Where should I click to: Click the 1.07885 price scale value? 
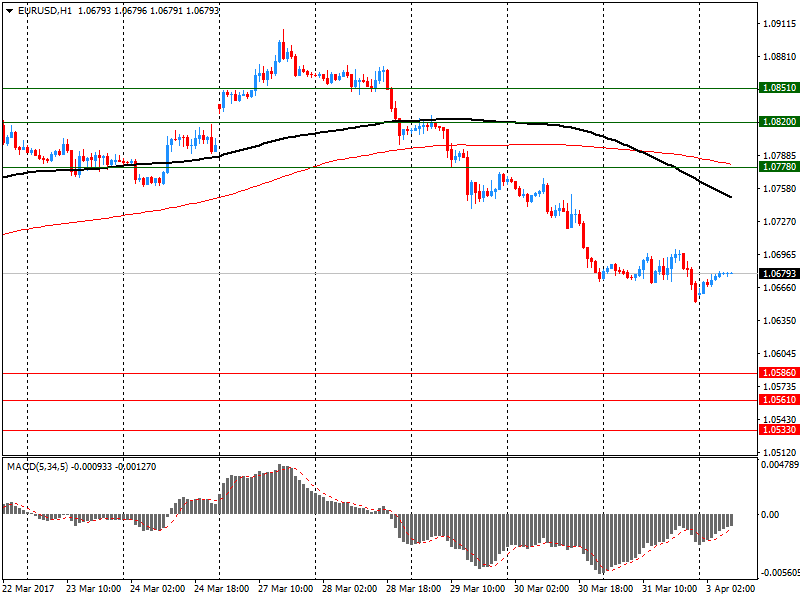point(780,156)
